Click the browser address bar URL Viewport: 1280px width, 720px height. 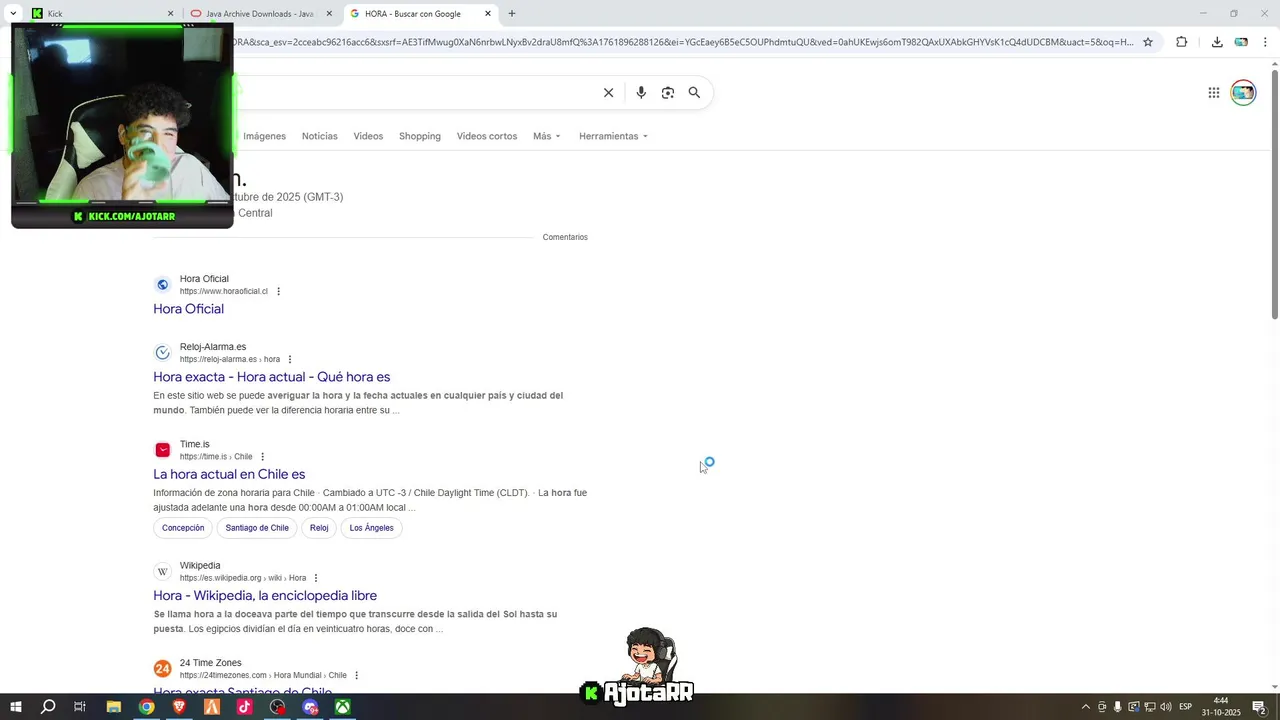[x=683, y=42]
